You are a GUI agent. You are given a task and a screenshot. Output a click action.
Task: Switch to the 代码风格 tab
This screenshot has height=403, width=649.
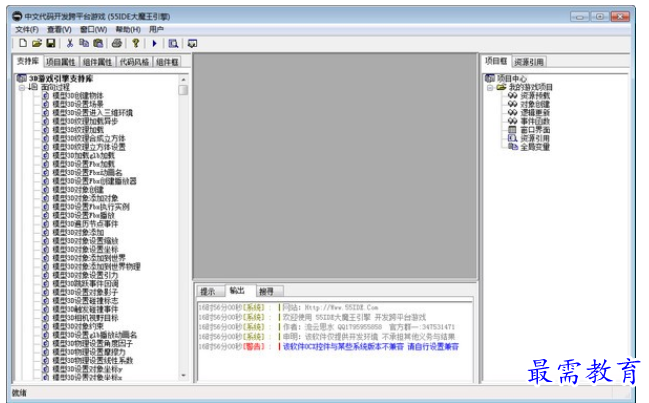pyautogui.click(x=134, y=62)
